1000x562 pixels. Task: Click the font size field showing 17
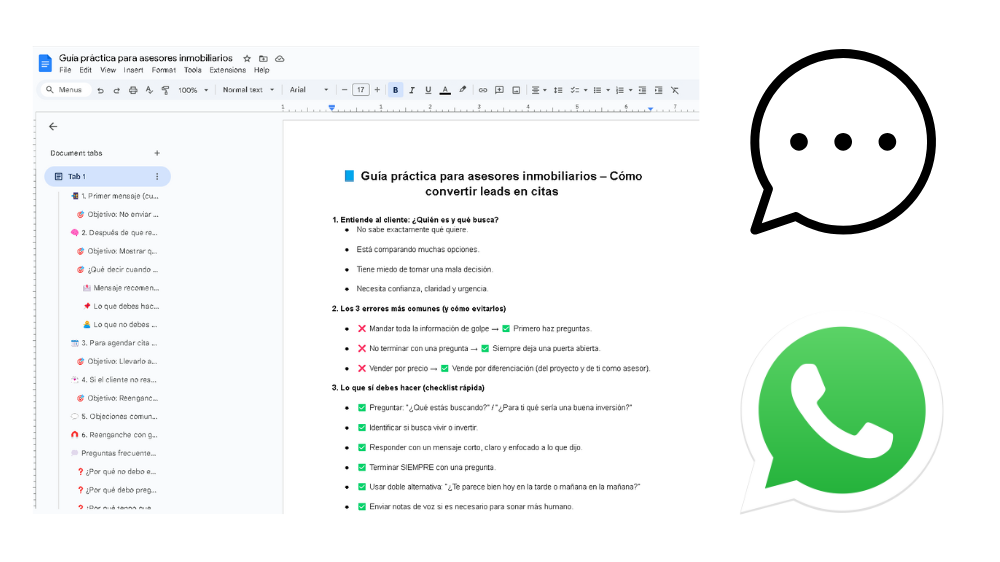(x=360, y=90)
